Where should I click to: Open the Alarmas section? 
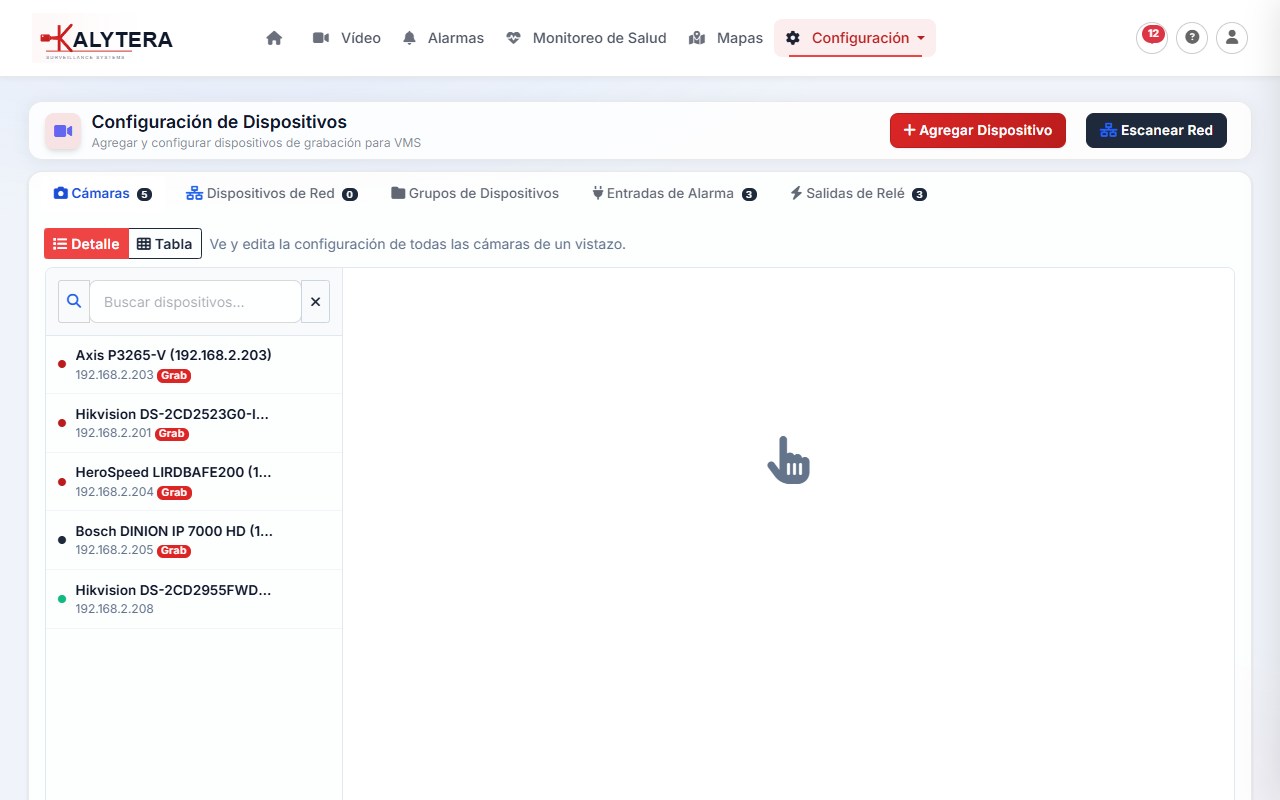pyautogui.click(x=443, y=38)
